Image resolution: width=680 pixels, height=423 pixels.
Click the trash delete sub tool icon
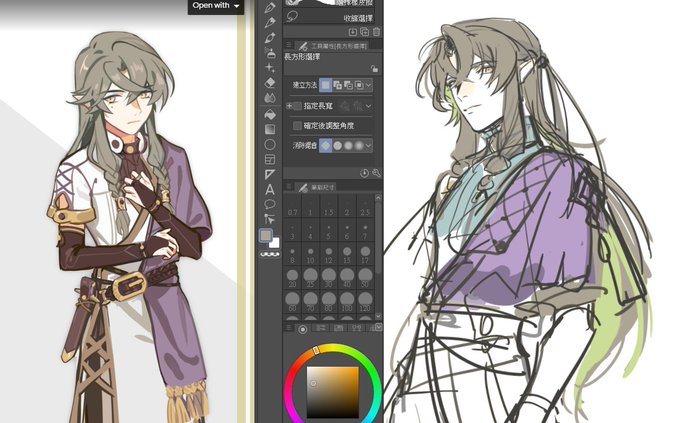pyautogui.click(x=376, y=32)
